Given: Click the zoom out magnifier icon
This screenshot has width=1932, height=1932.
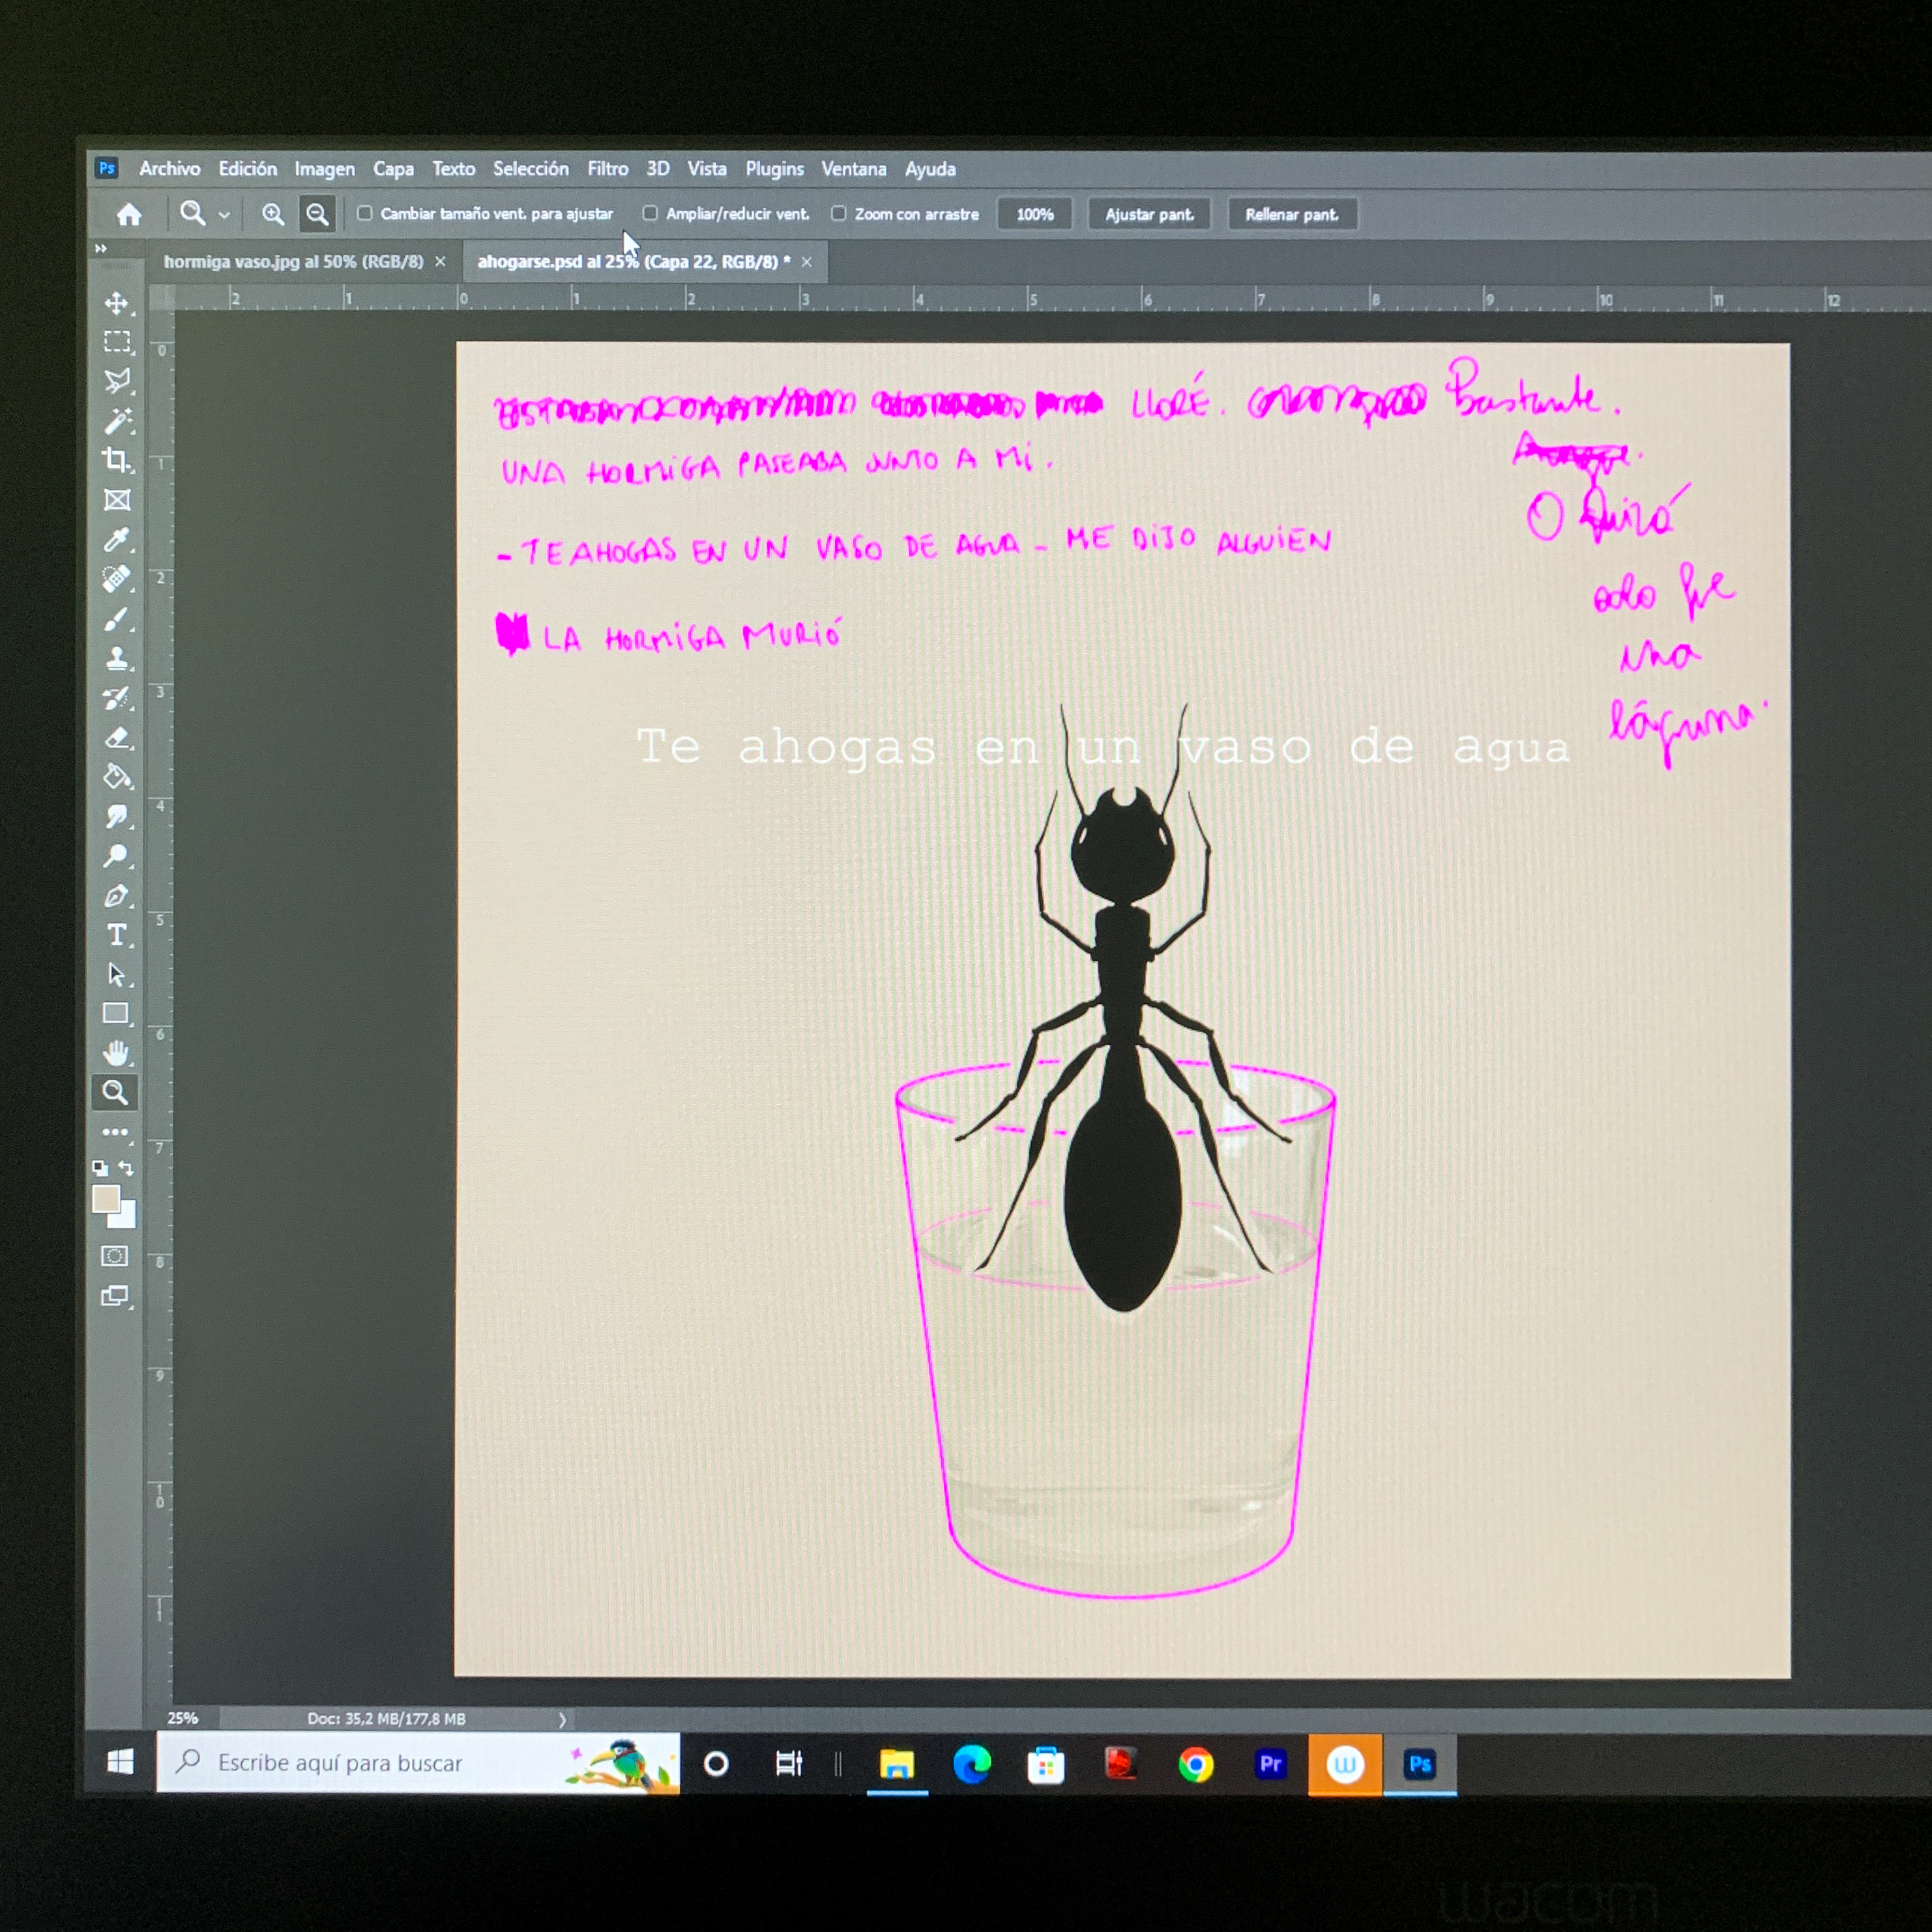Looking at the screenshot, I should (317, 214).
